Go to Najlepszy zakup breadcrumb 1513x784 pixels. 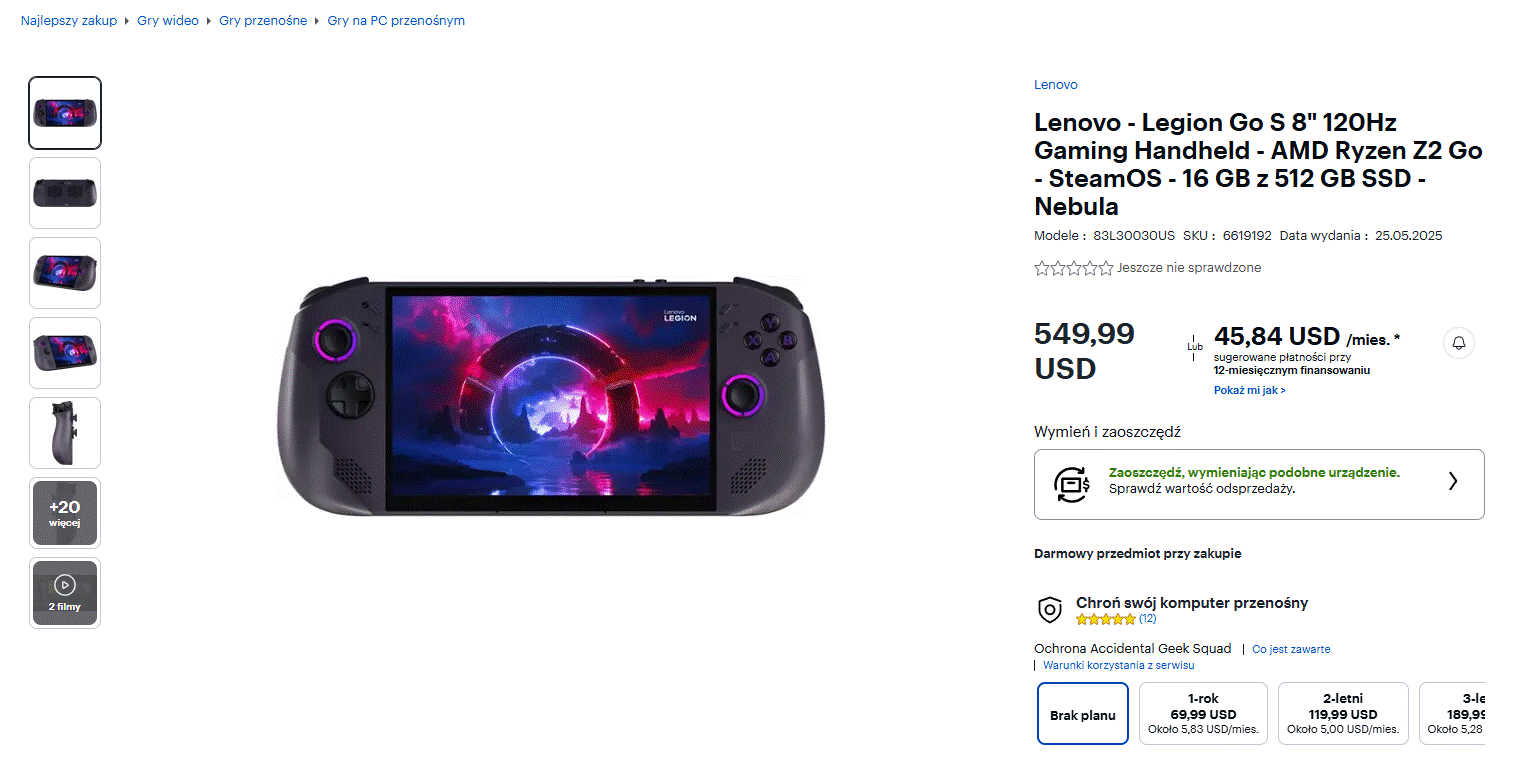[x=69, y=20]
